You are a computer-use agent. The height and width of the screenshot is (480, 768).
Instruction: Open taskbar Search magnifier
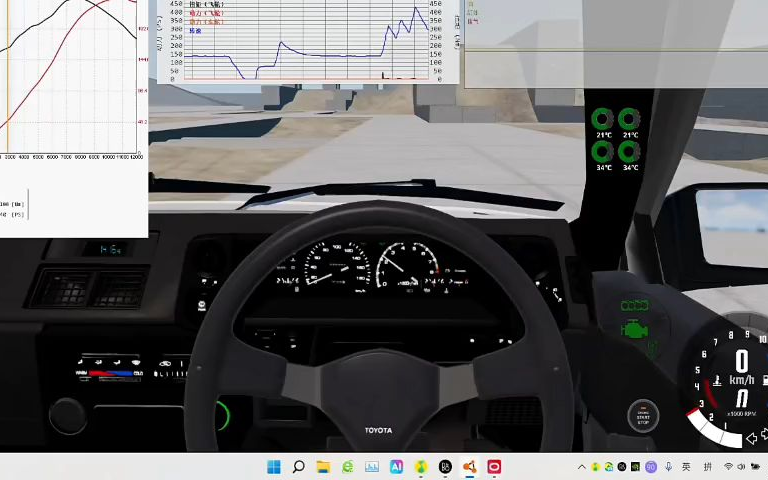click(298, 467)
